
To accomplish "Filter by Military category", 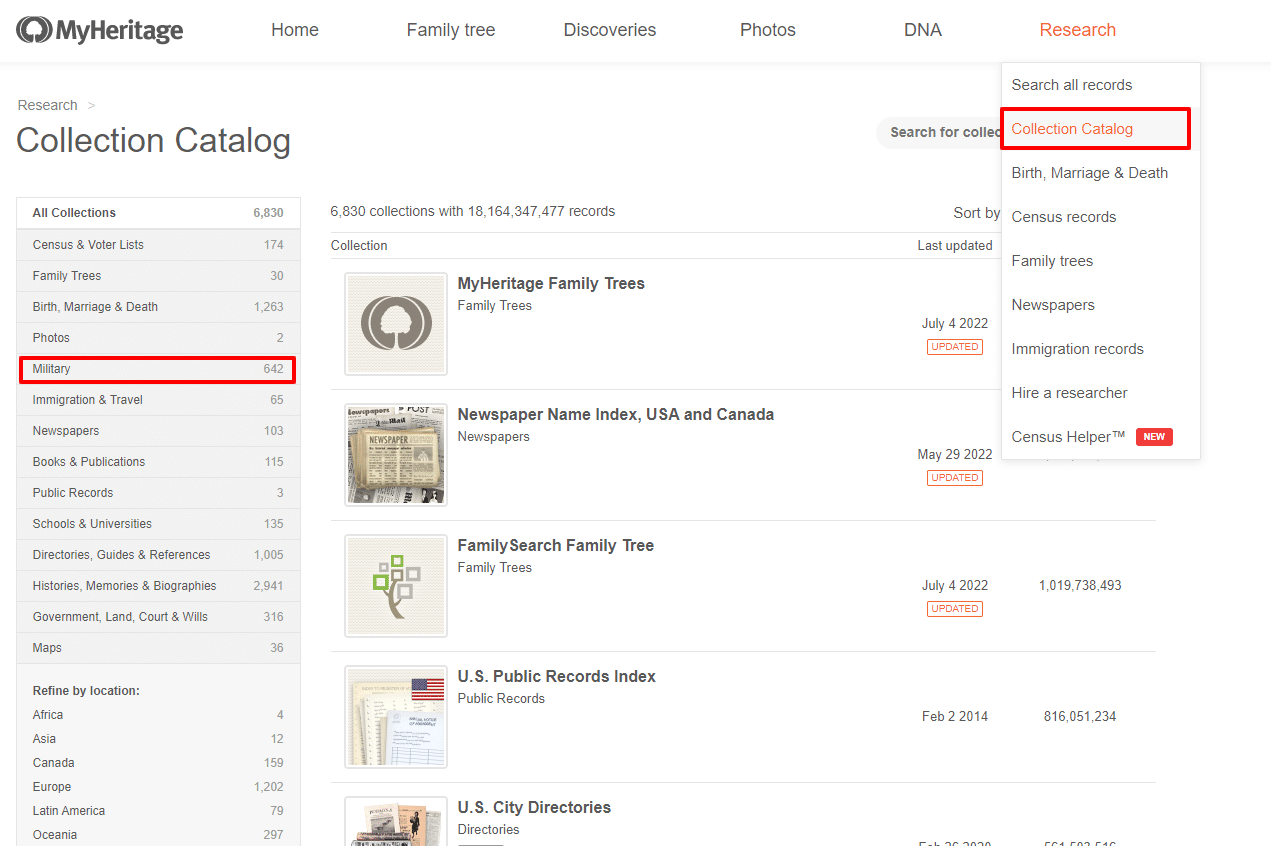I will [158, 369].
